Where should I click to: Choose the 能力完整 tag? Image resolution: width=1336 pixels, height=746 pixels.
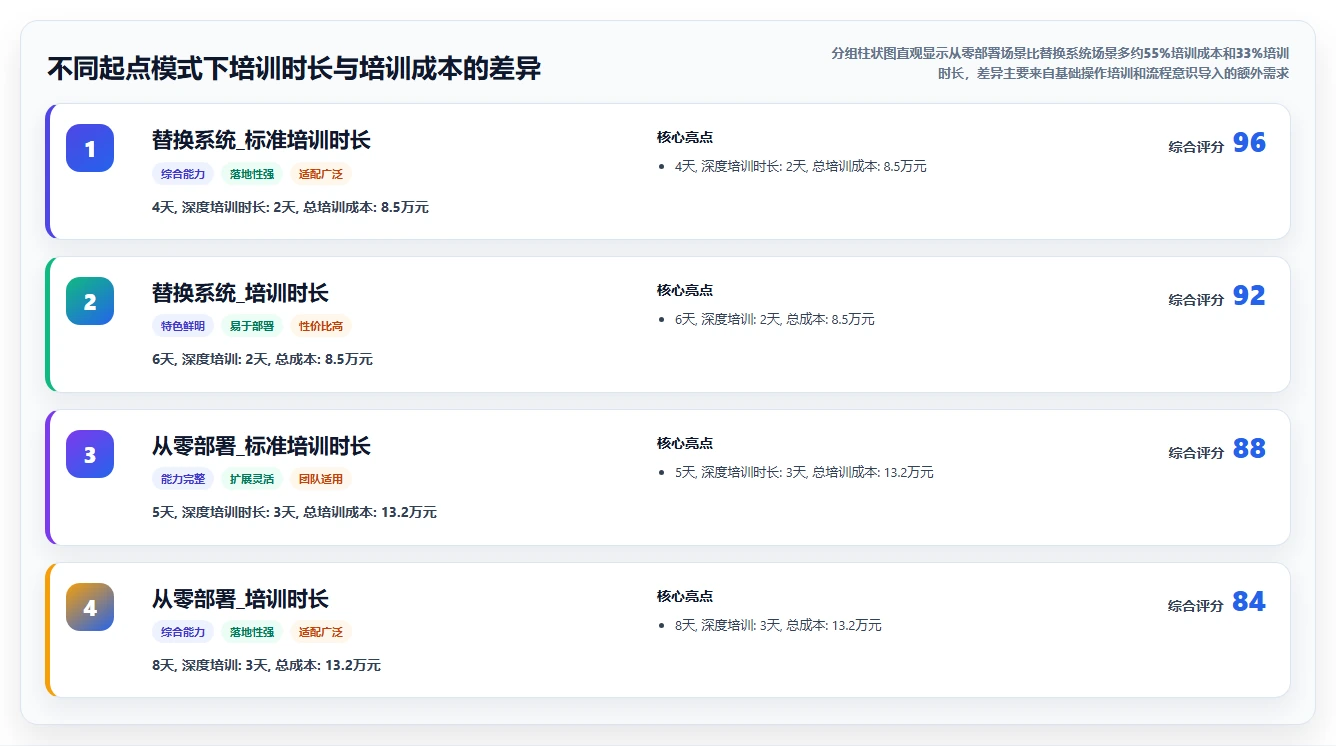[x=183, y=480]
